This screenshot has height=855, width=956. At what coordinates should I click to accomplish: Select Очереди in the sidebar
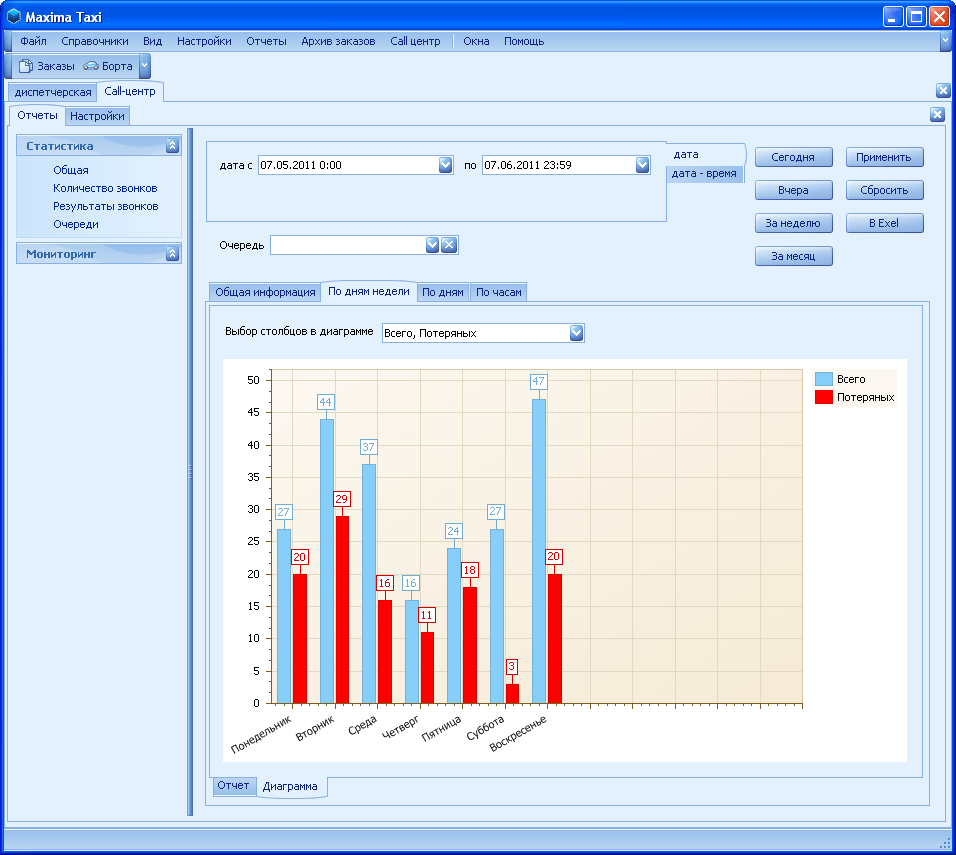[76, 224]
